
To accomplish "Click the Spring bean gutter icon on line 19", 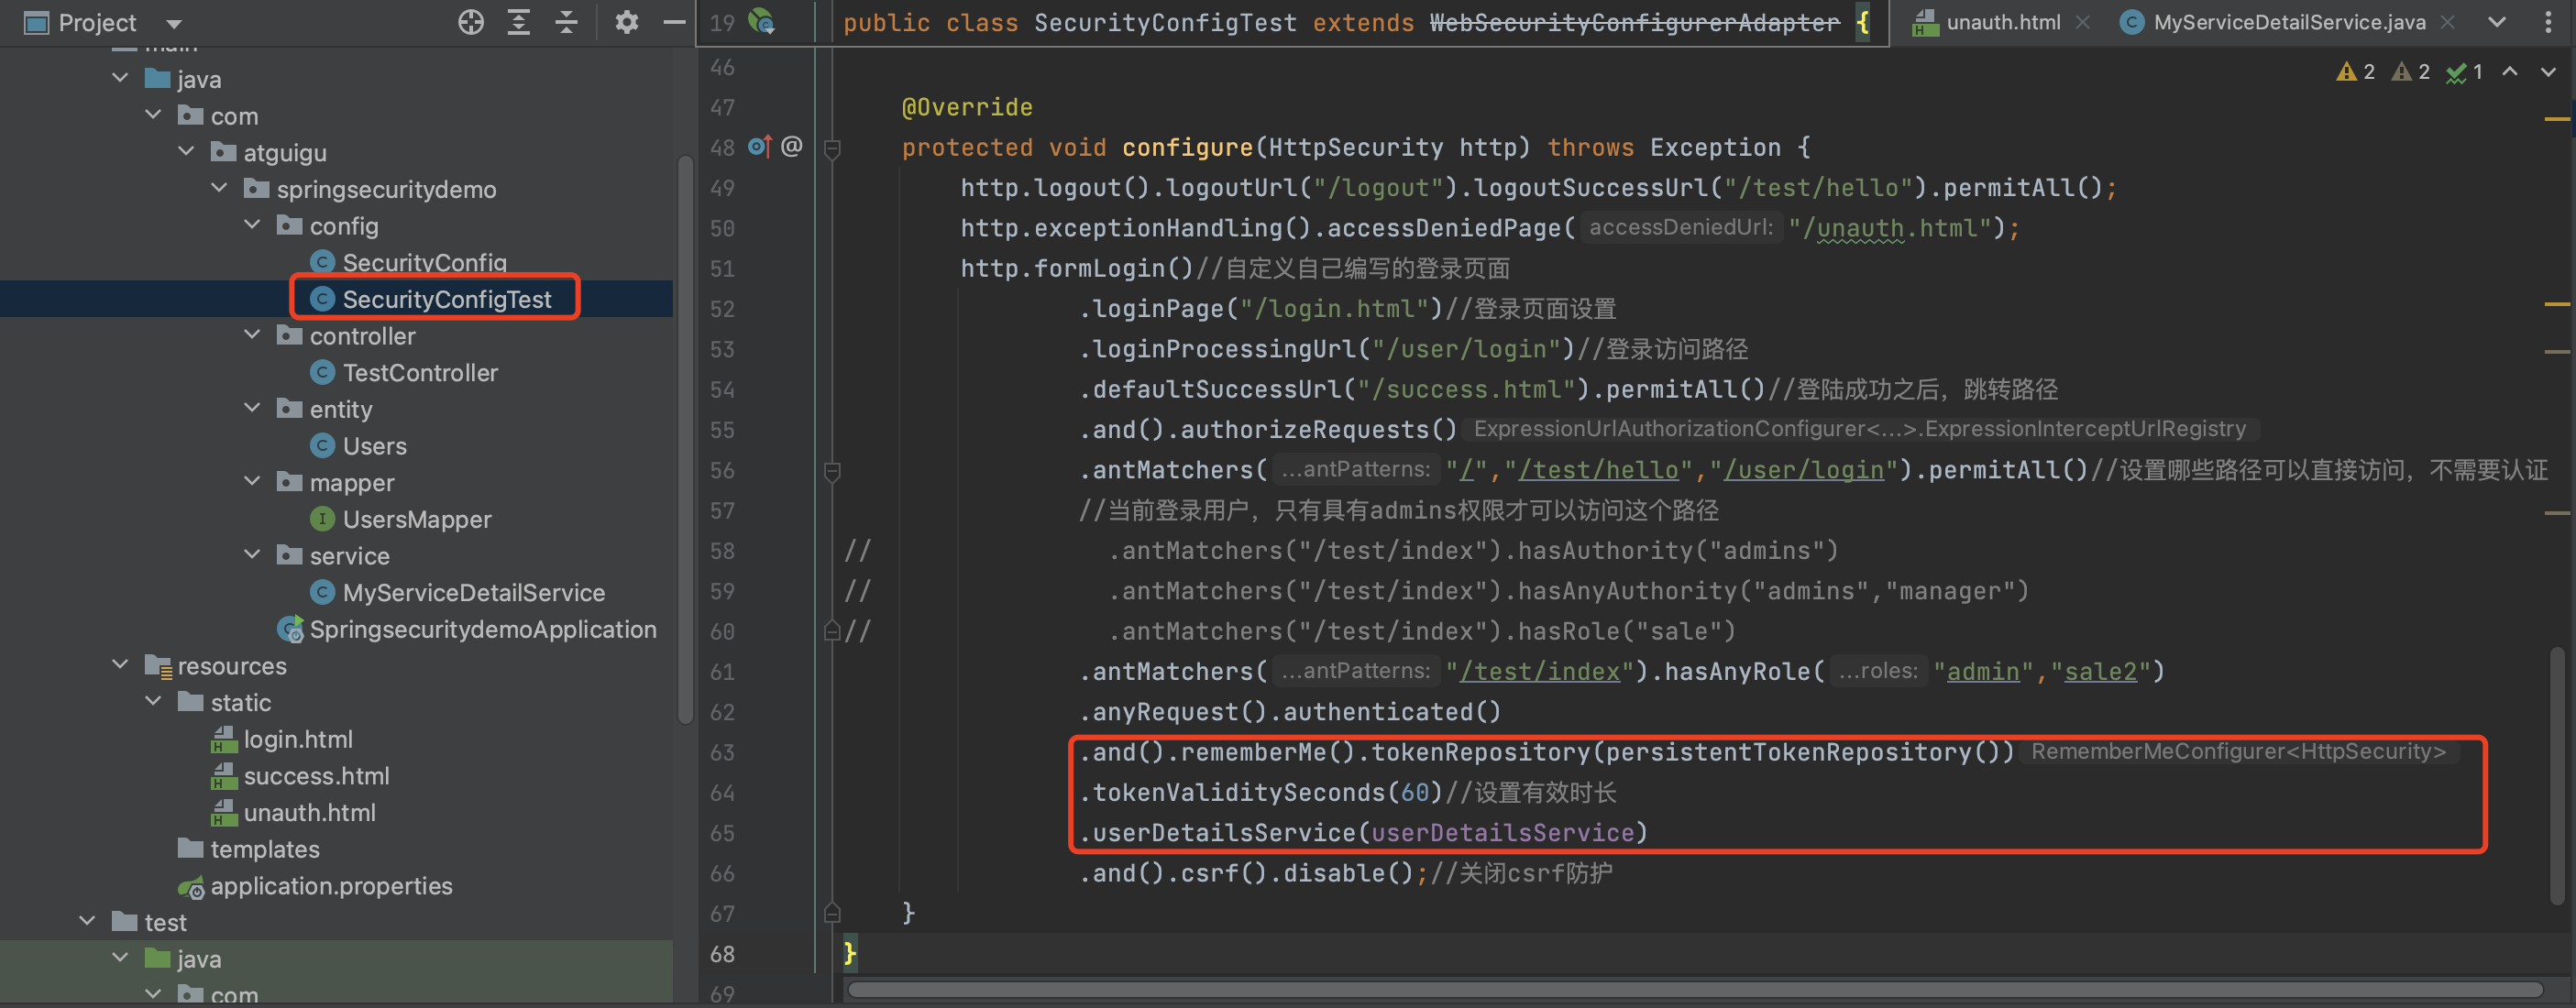I will coord(762,22).
